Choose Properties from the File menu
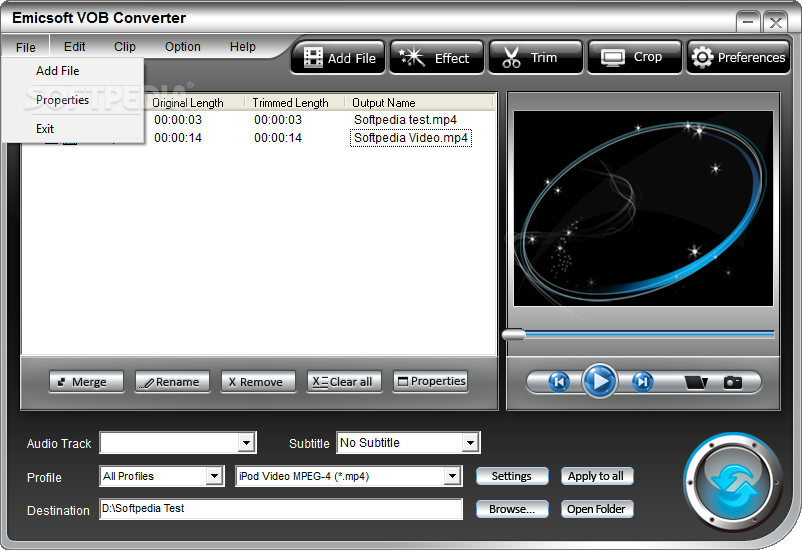This screenshot has width=802, height=550. 73,100
